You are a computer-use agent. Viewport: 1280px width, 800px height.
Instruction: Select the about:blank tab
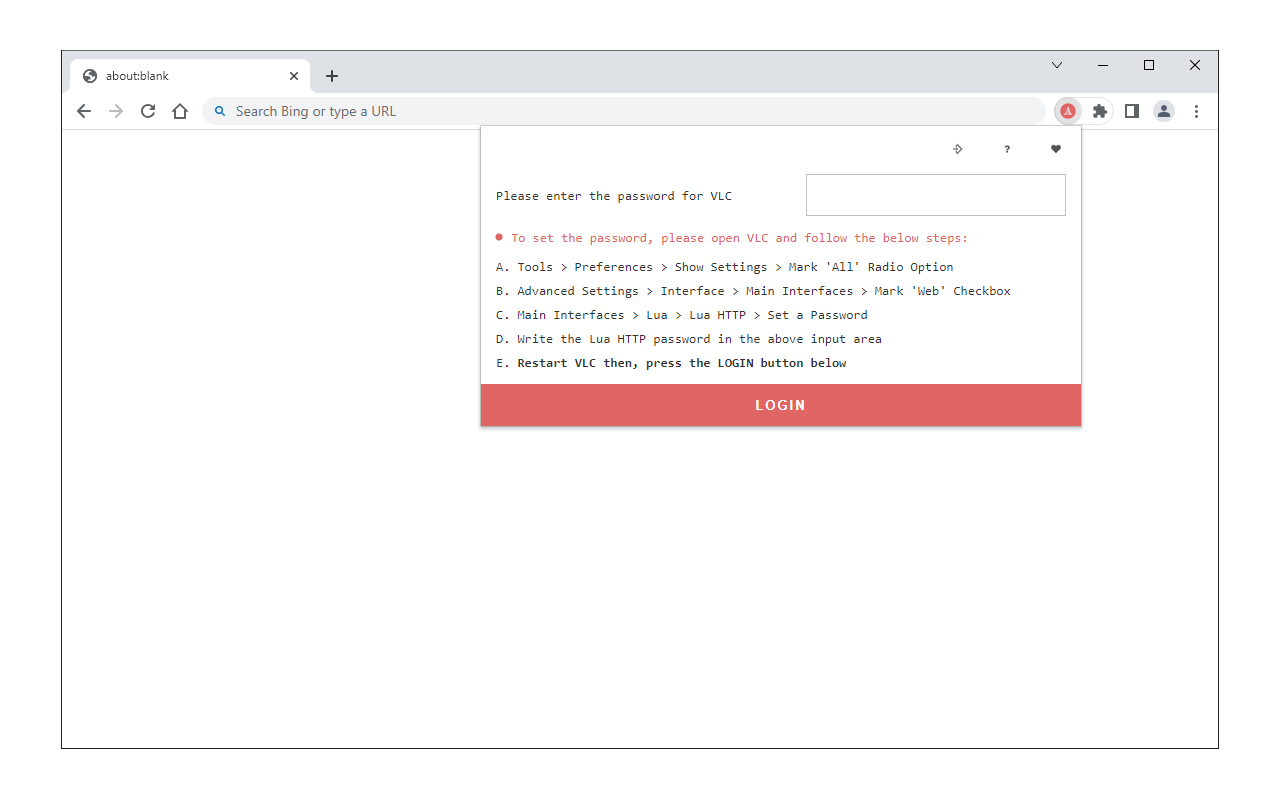pyautogui.click(x=190, y=76)
